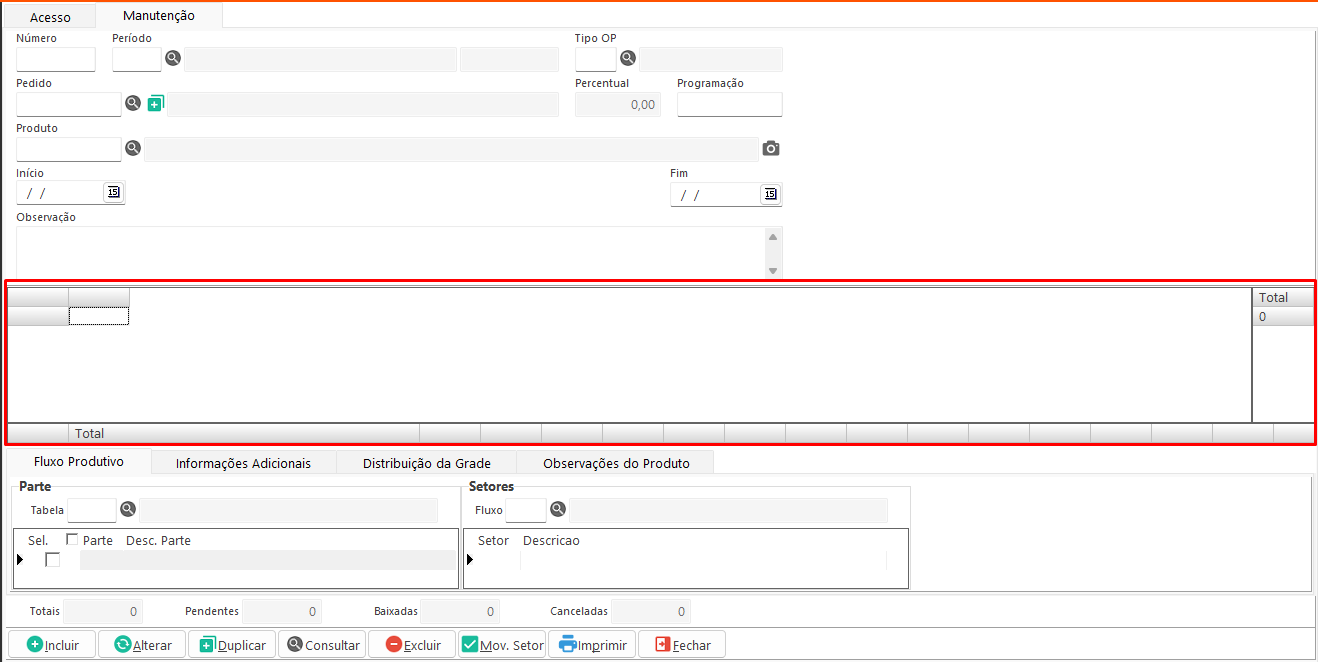Switch to the Acesso tab

pos(50,17)
